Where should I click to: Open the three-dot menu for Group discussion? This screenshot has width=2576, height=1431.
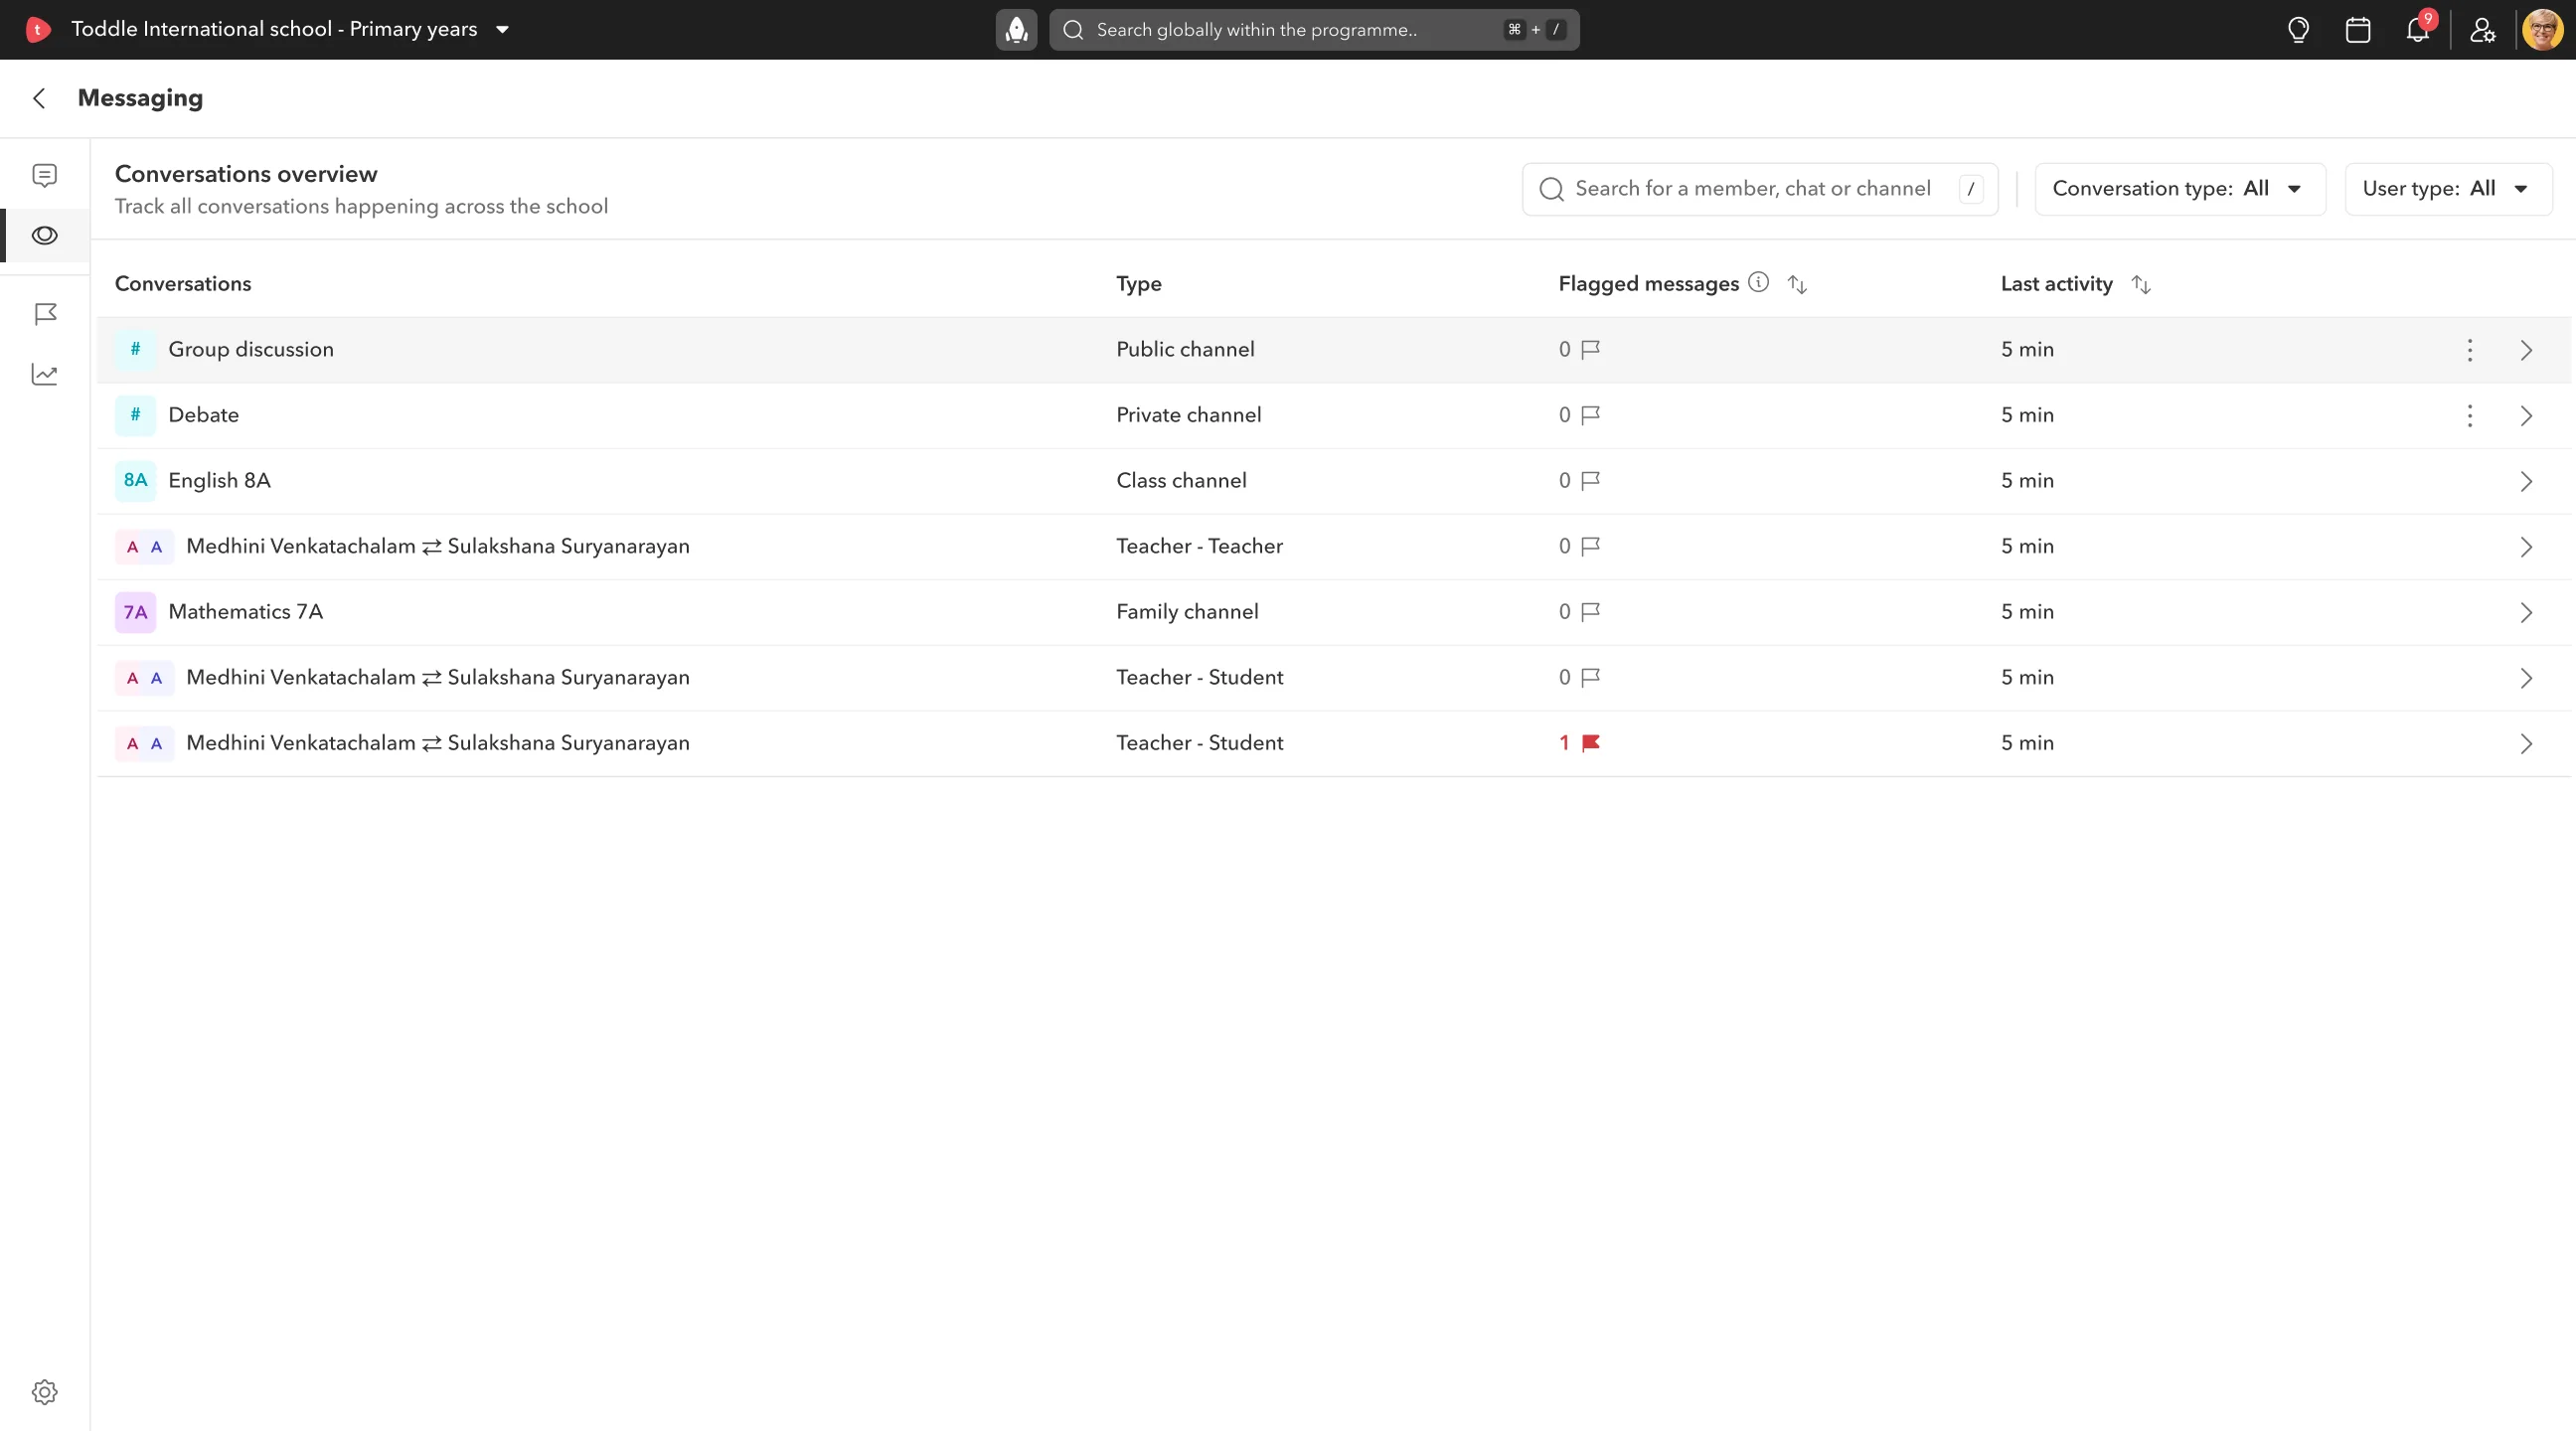click(x=2470, y=350)
